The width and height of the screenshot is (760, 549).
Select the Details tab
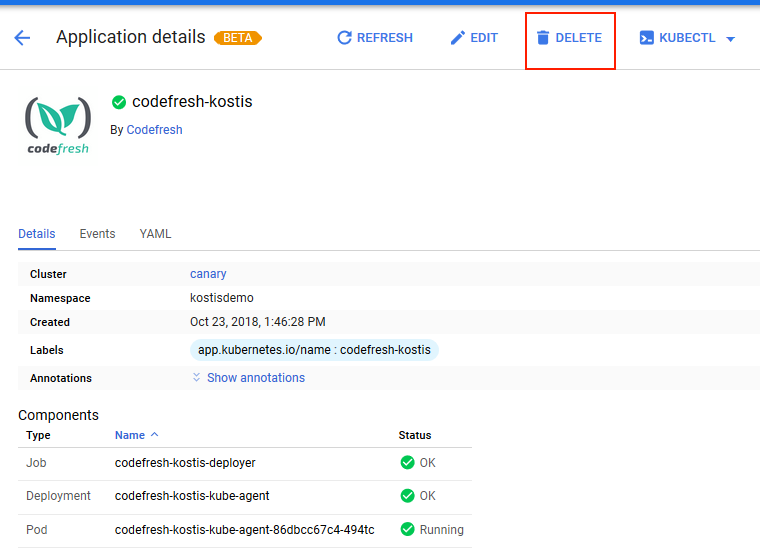coord(37,234)
